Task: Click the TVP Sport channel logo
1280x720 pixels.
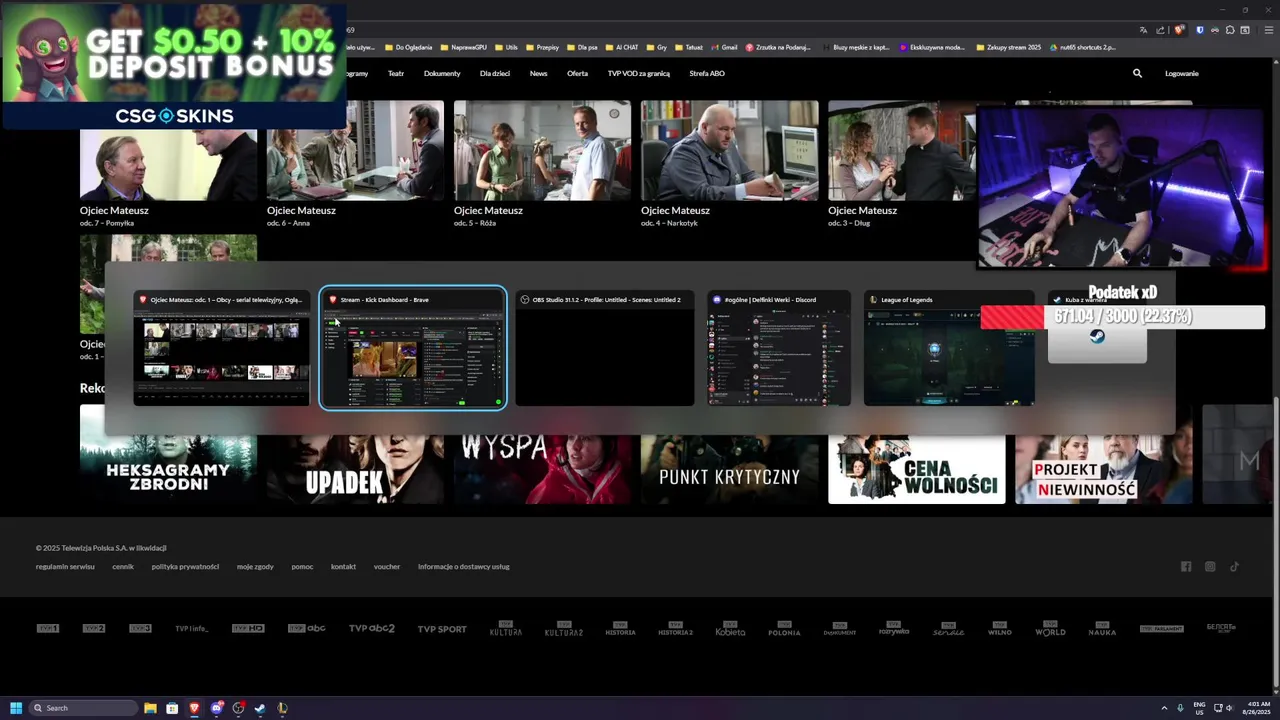Action: pyautogui.click(x=442, y=629)
